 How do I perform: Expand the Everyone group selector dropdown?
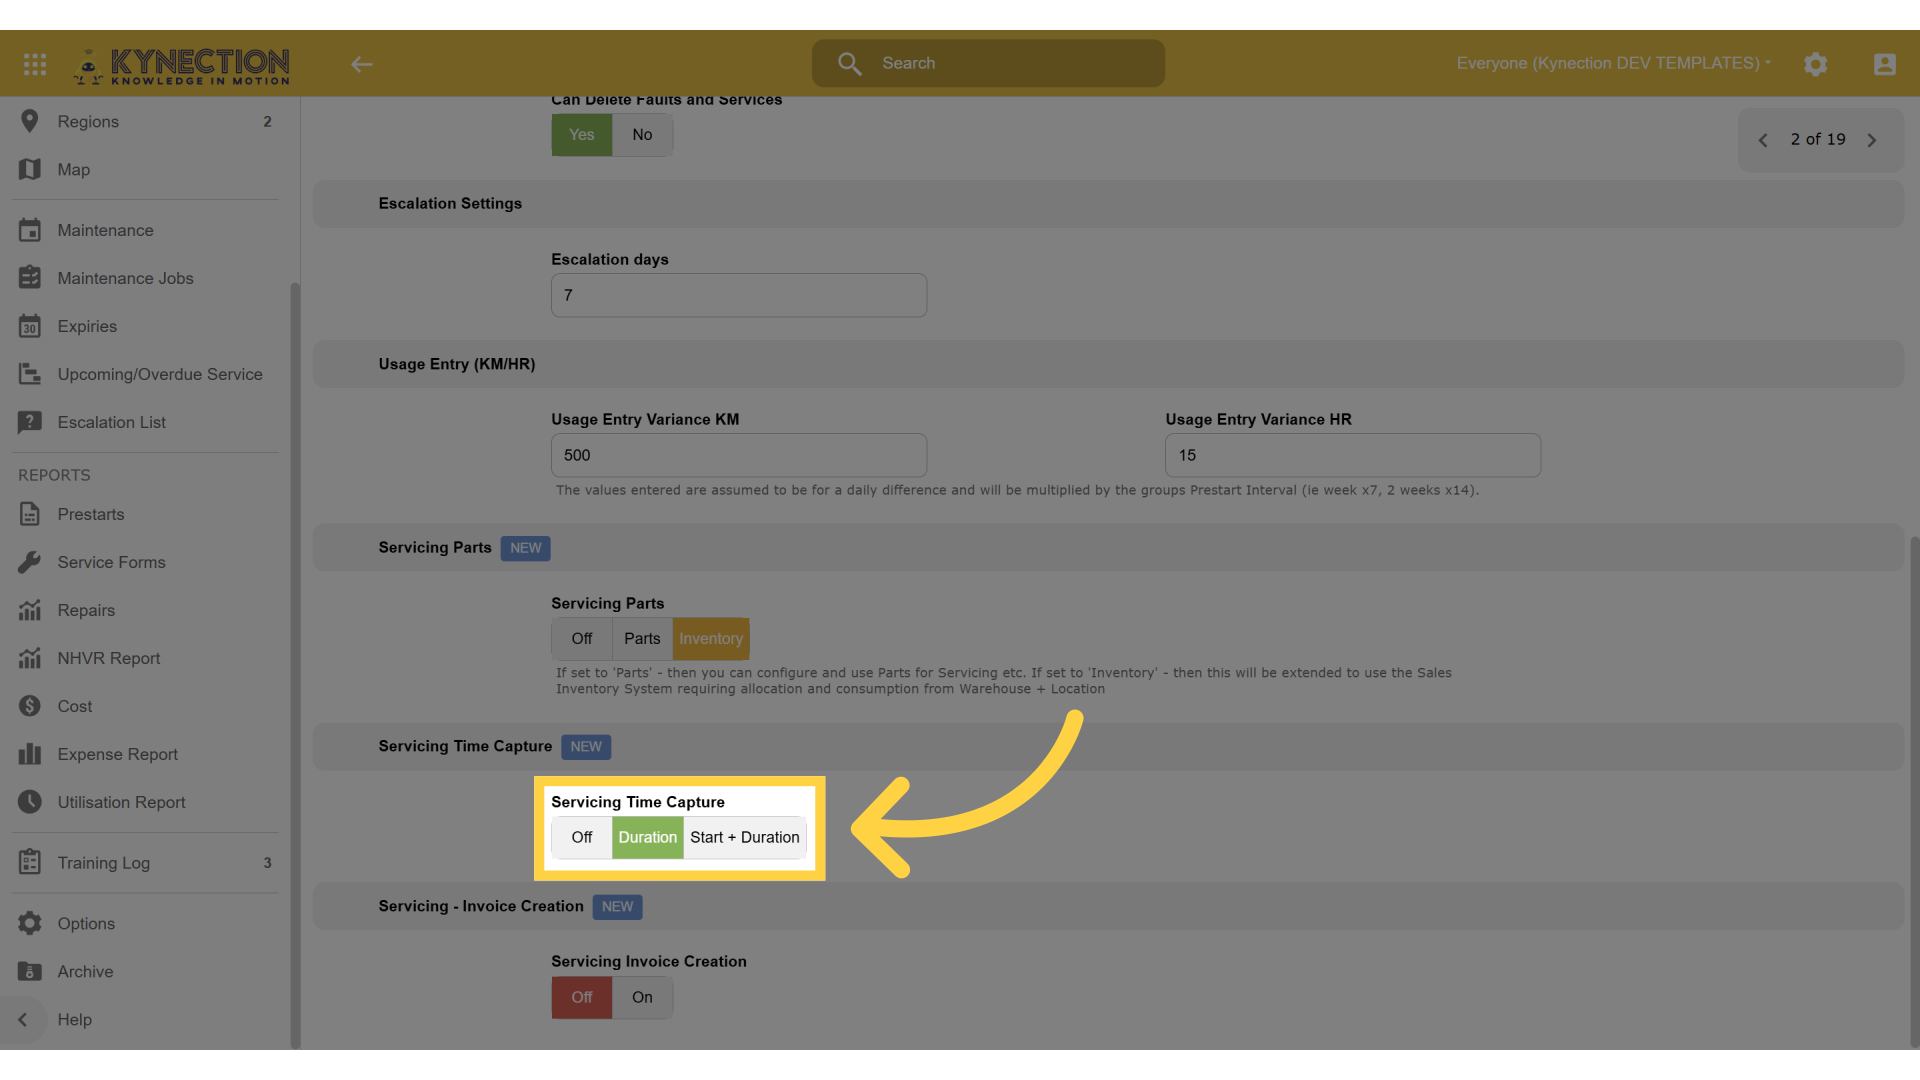click(x=1612, y=63)
